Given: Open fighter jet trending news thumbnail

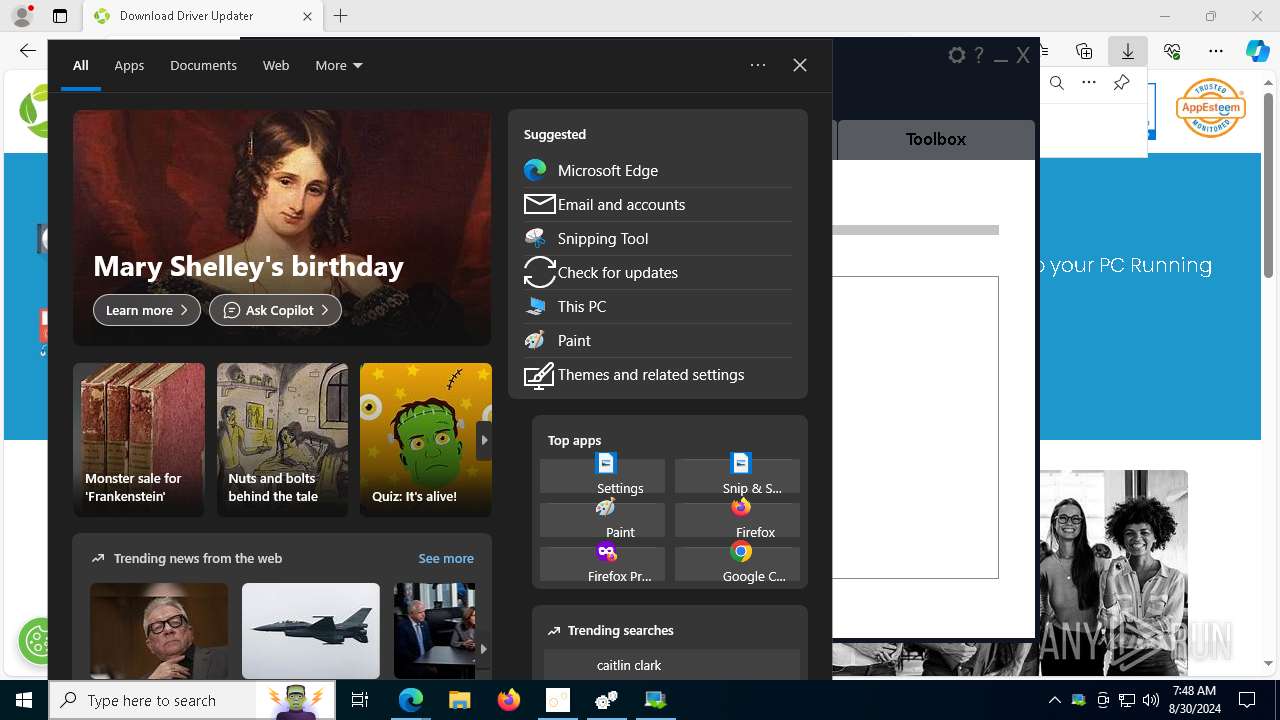Looking at the screenshot, I should (311, 631).
